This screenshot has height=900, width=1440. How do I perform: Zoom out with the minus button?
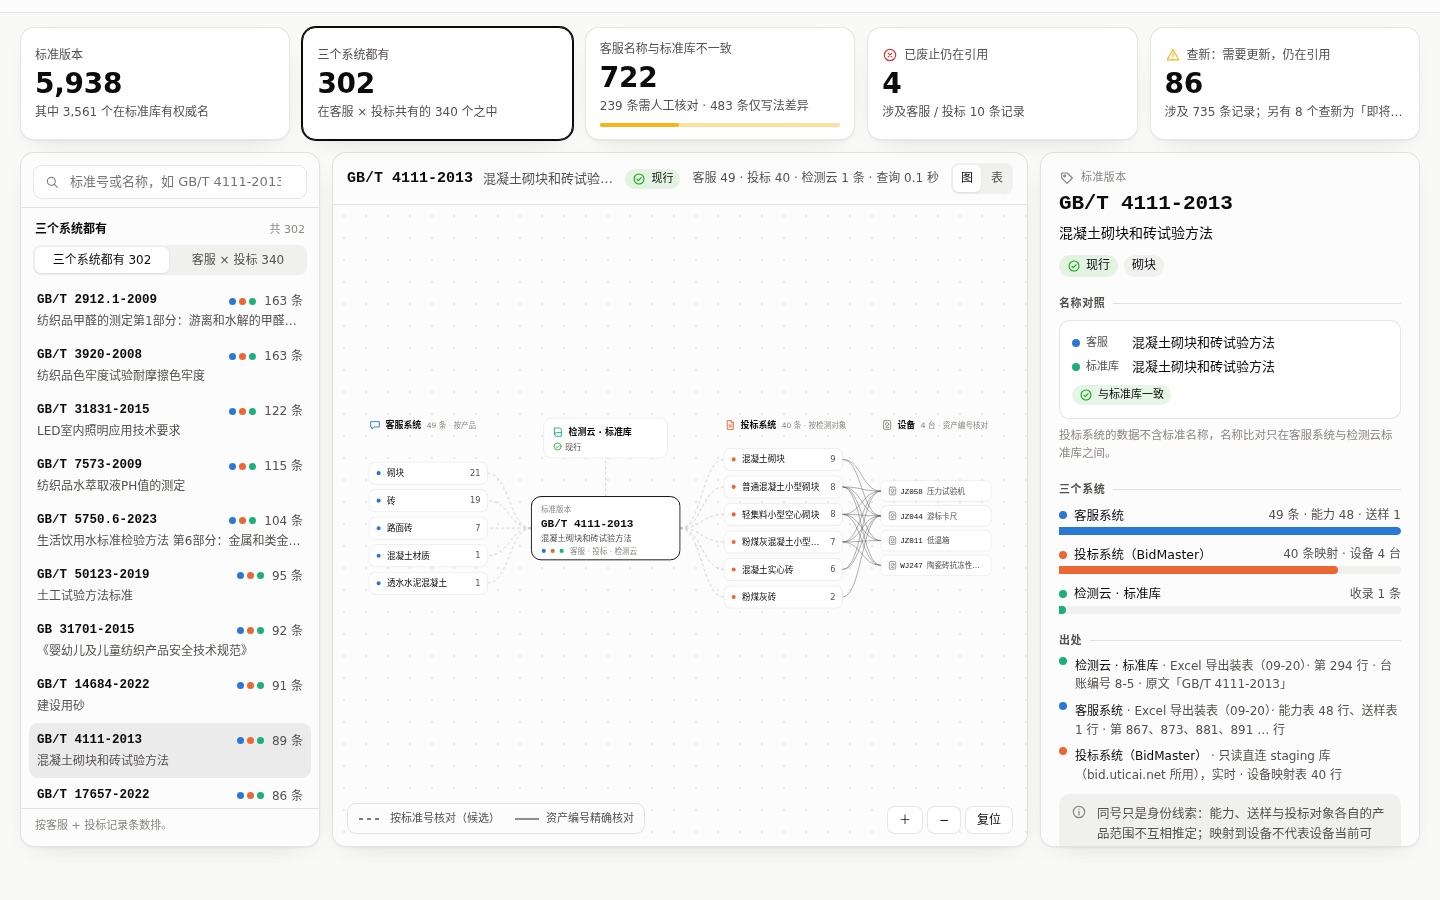point(944,820)
